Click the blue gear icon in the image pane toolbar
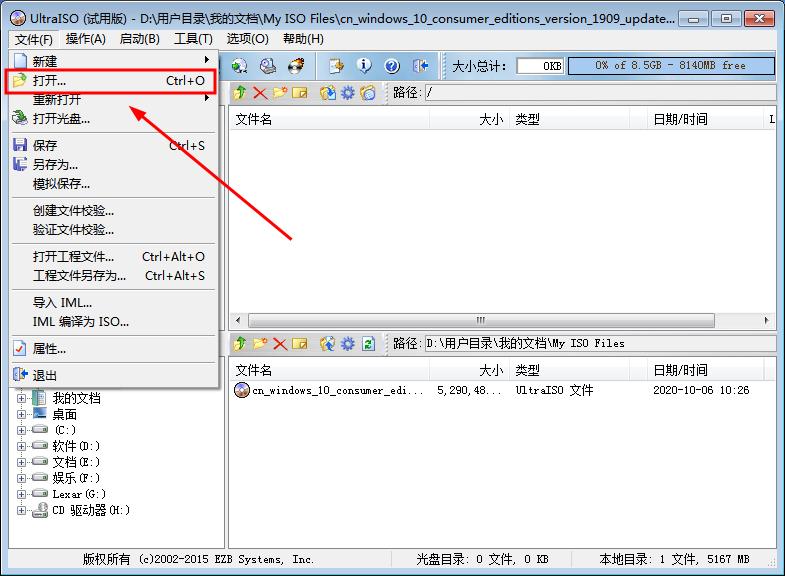The width and height of the screenshot is (785, 576). 347,93
